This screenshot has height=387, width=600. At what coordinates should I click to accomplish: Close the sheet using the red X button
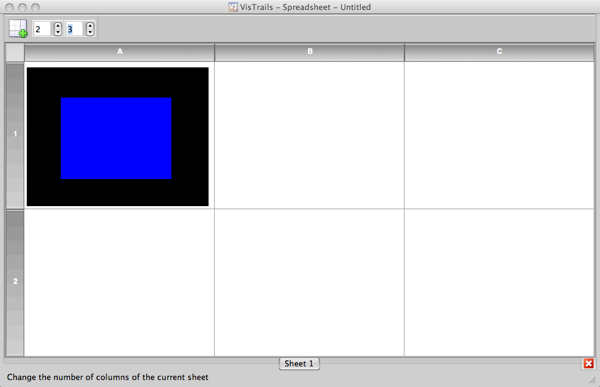coord(589,363)
